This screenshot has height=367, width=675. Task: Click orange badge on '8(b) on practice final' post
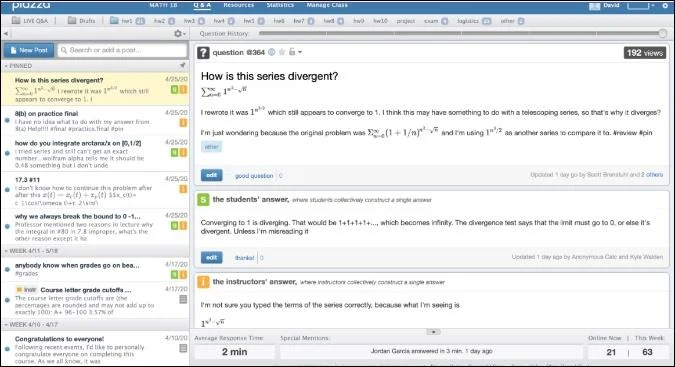[183, 123]
